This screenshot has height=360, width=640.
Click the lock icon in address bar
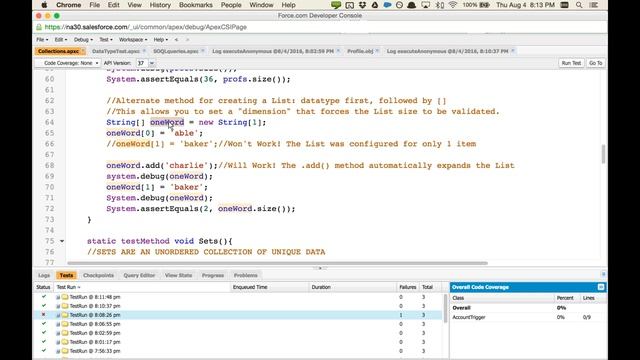click(x=39, y=27)
